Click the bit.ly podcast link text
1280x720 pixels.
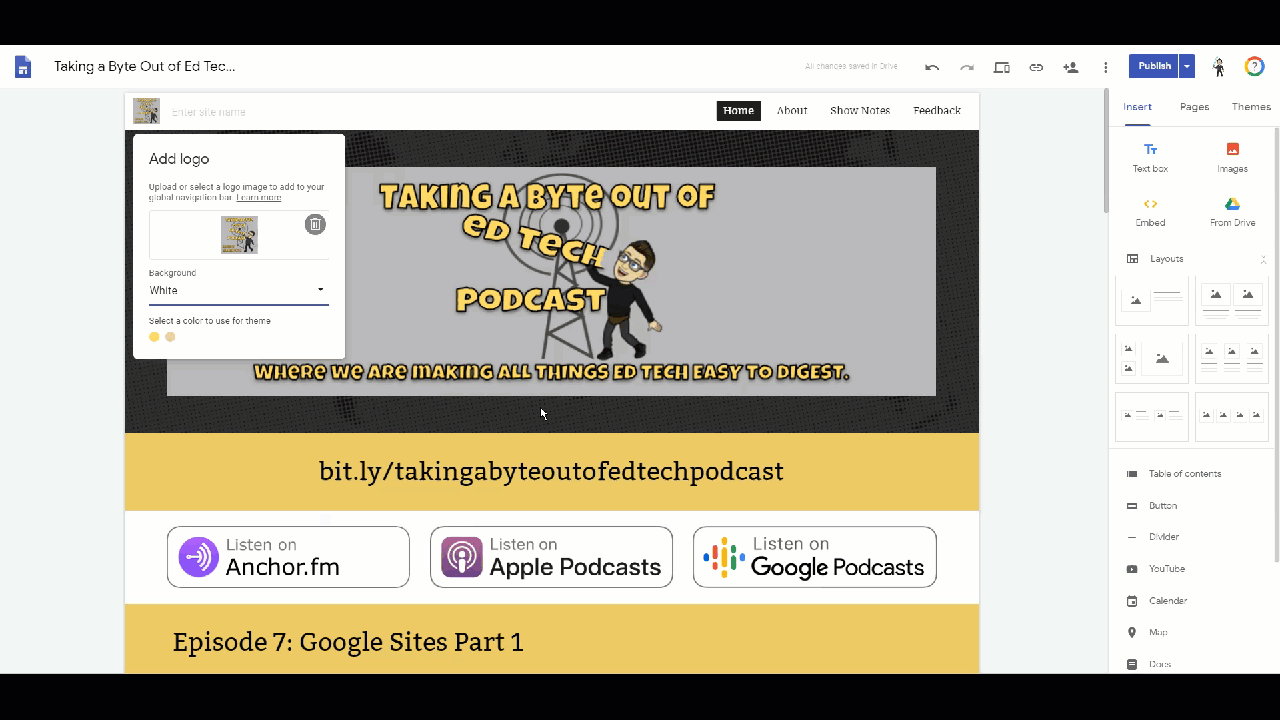coord(551,471)
